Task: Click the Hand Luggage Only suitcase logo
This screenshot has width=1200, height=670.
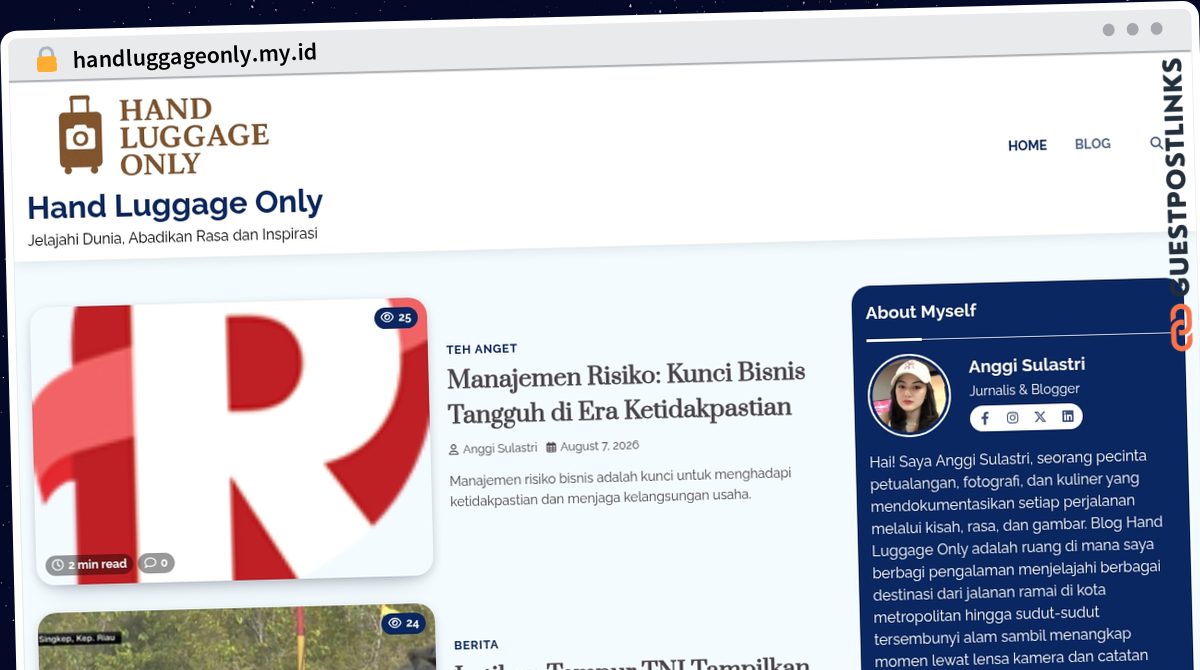Action: [x=164, y=135]
